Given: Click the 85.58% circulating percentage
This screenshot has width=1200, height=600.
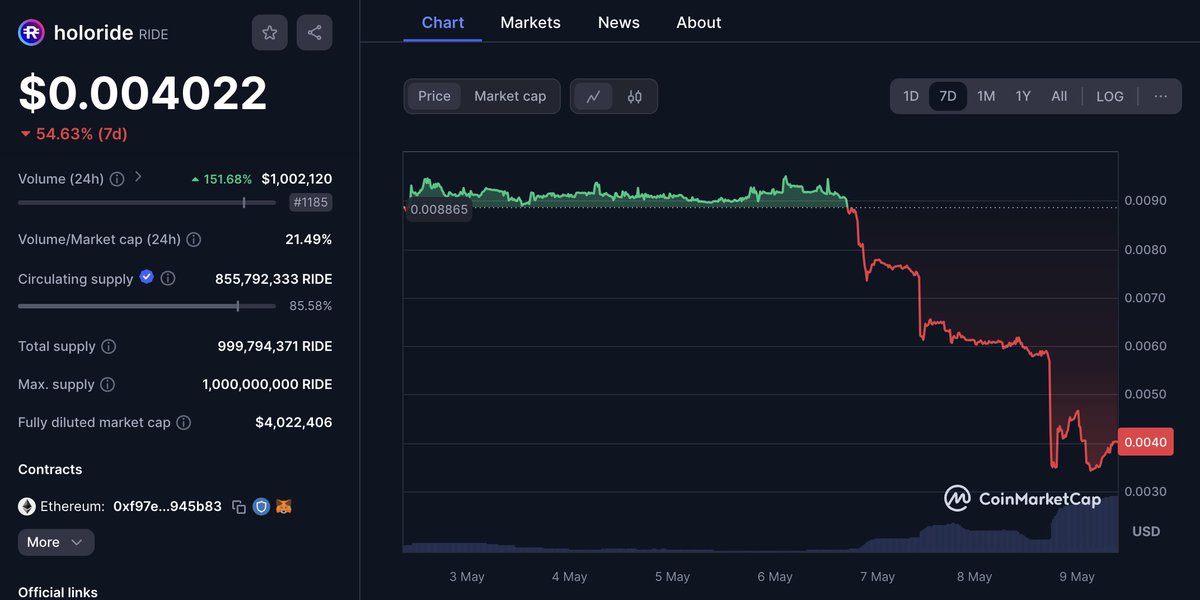Looking at the screenshot, I should 312,306.
